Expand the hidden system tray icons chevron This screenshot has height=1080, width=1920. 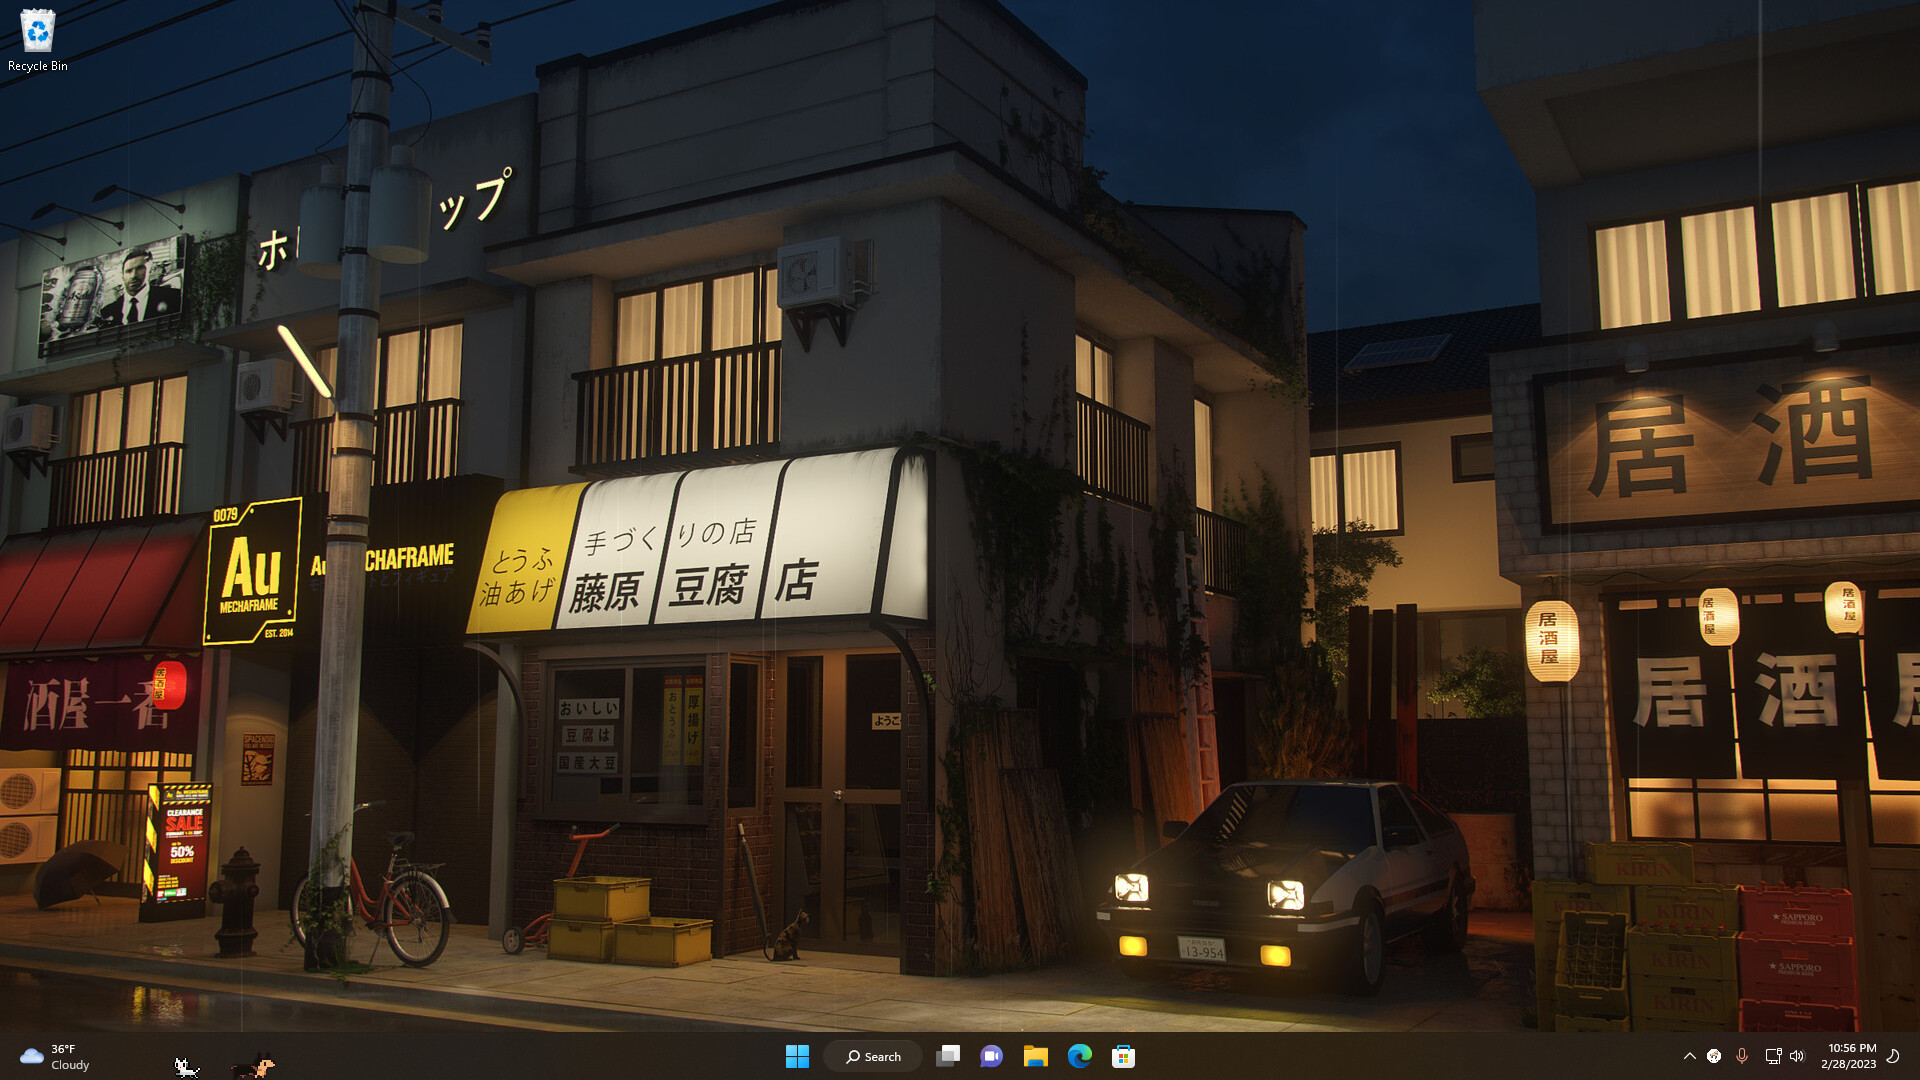[x=1690, y=1056]
